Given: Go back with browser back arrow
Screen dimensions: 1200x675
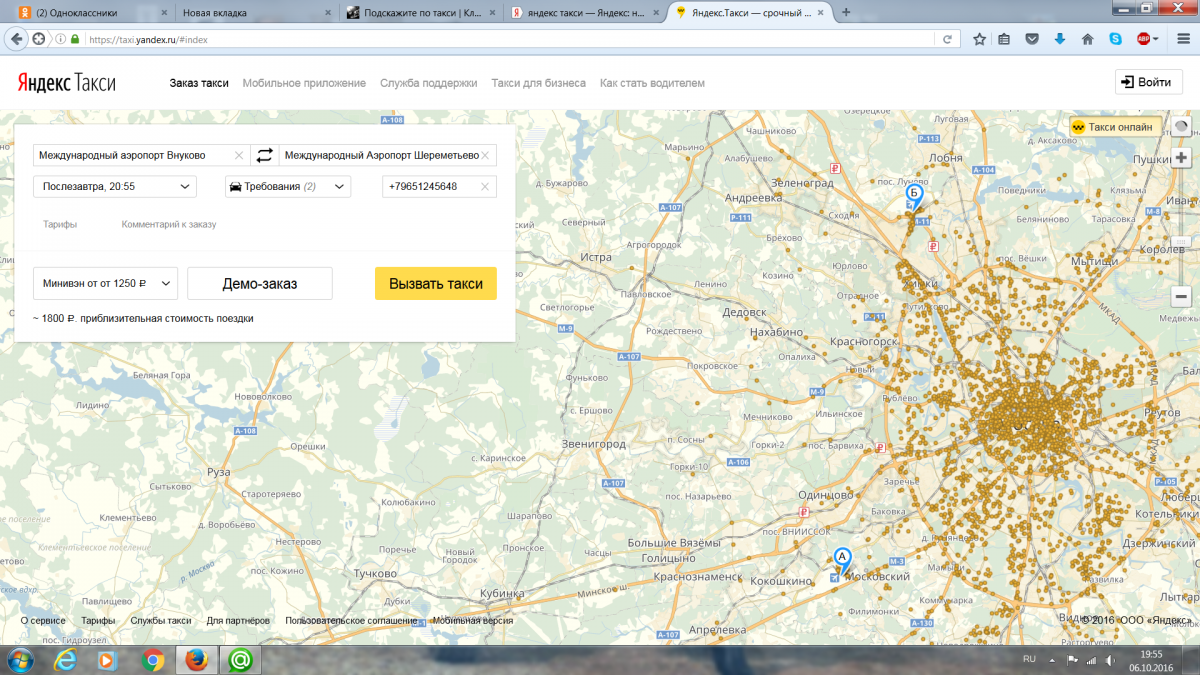Looking at the screenshot, I should click(x=15, y=38).
